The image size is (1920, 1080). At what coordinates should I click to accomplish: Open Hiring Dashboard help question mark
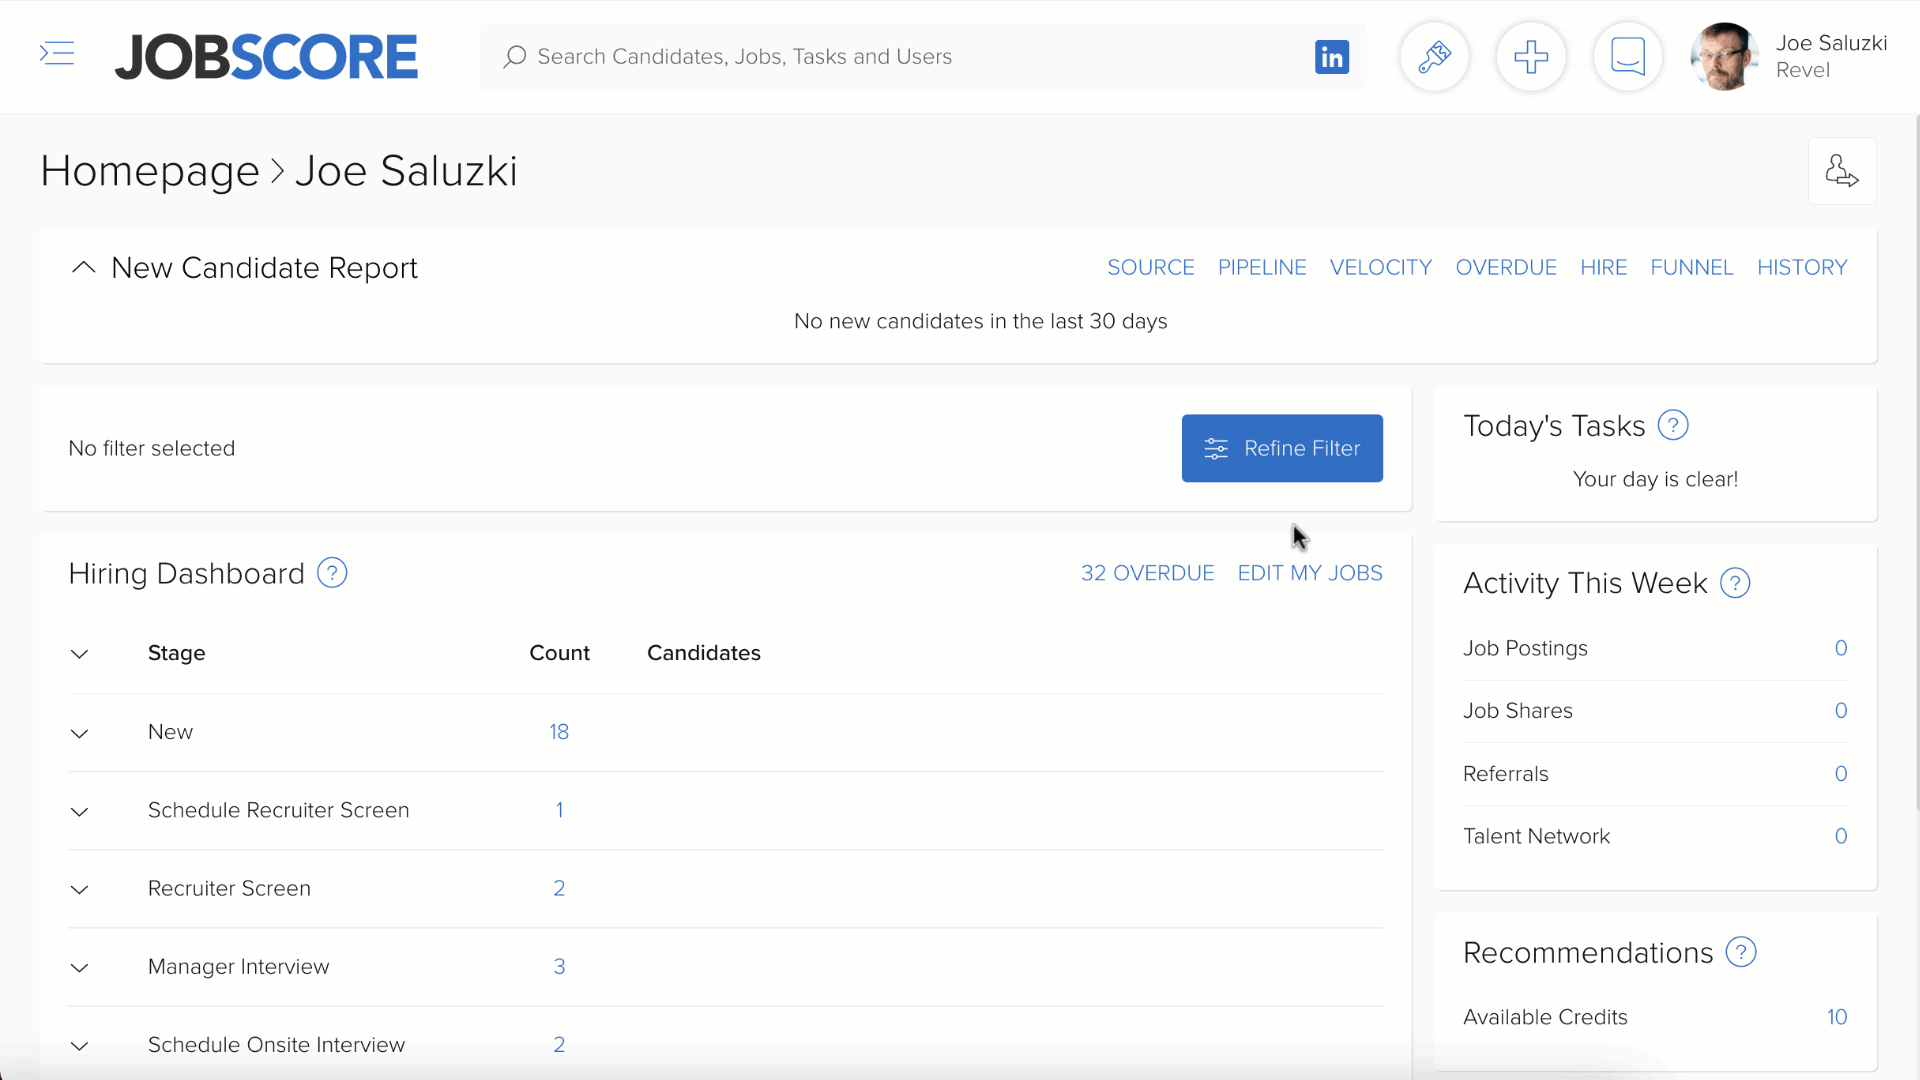[332, 574]
